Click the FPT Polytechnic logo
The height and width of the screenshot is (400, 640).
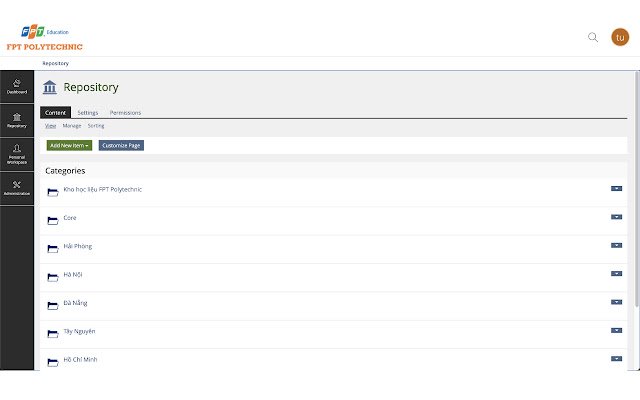(x=44, y=38)
